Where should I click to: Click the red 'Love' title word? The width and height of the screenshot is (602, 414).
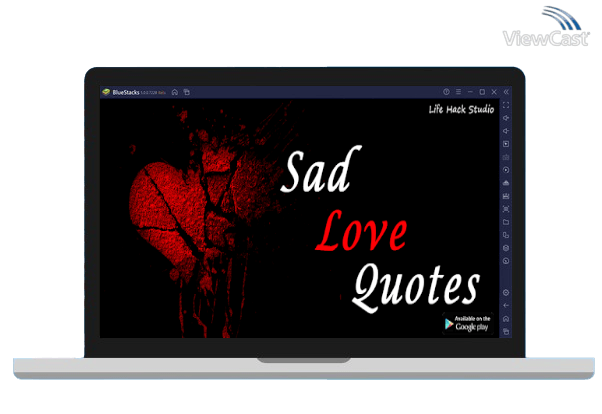point(362,231)
